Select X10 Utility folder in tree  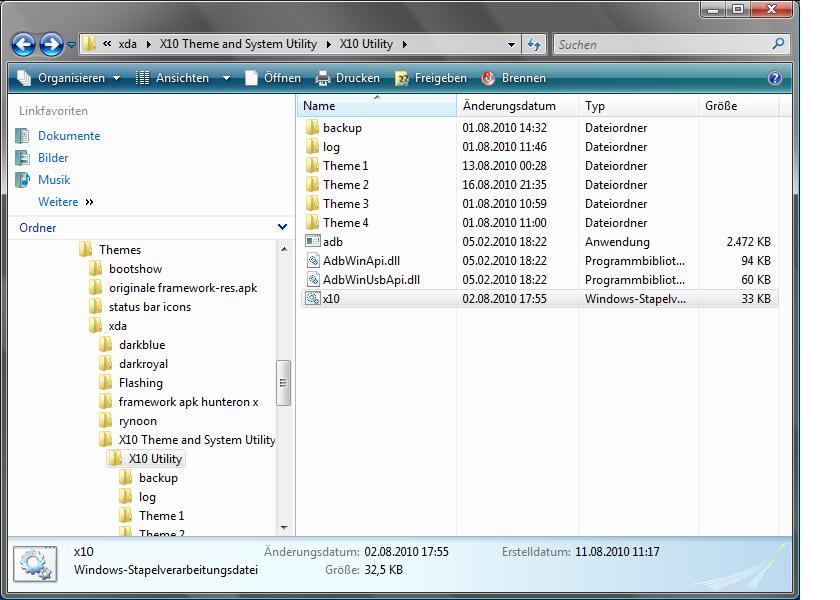click(155, 459)
